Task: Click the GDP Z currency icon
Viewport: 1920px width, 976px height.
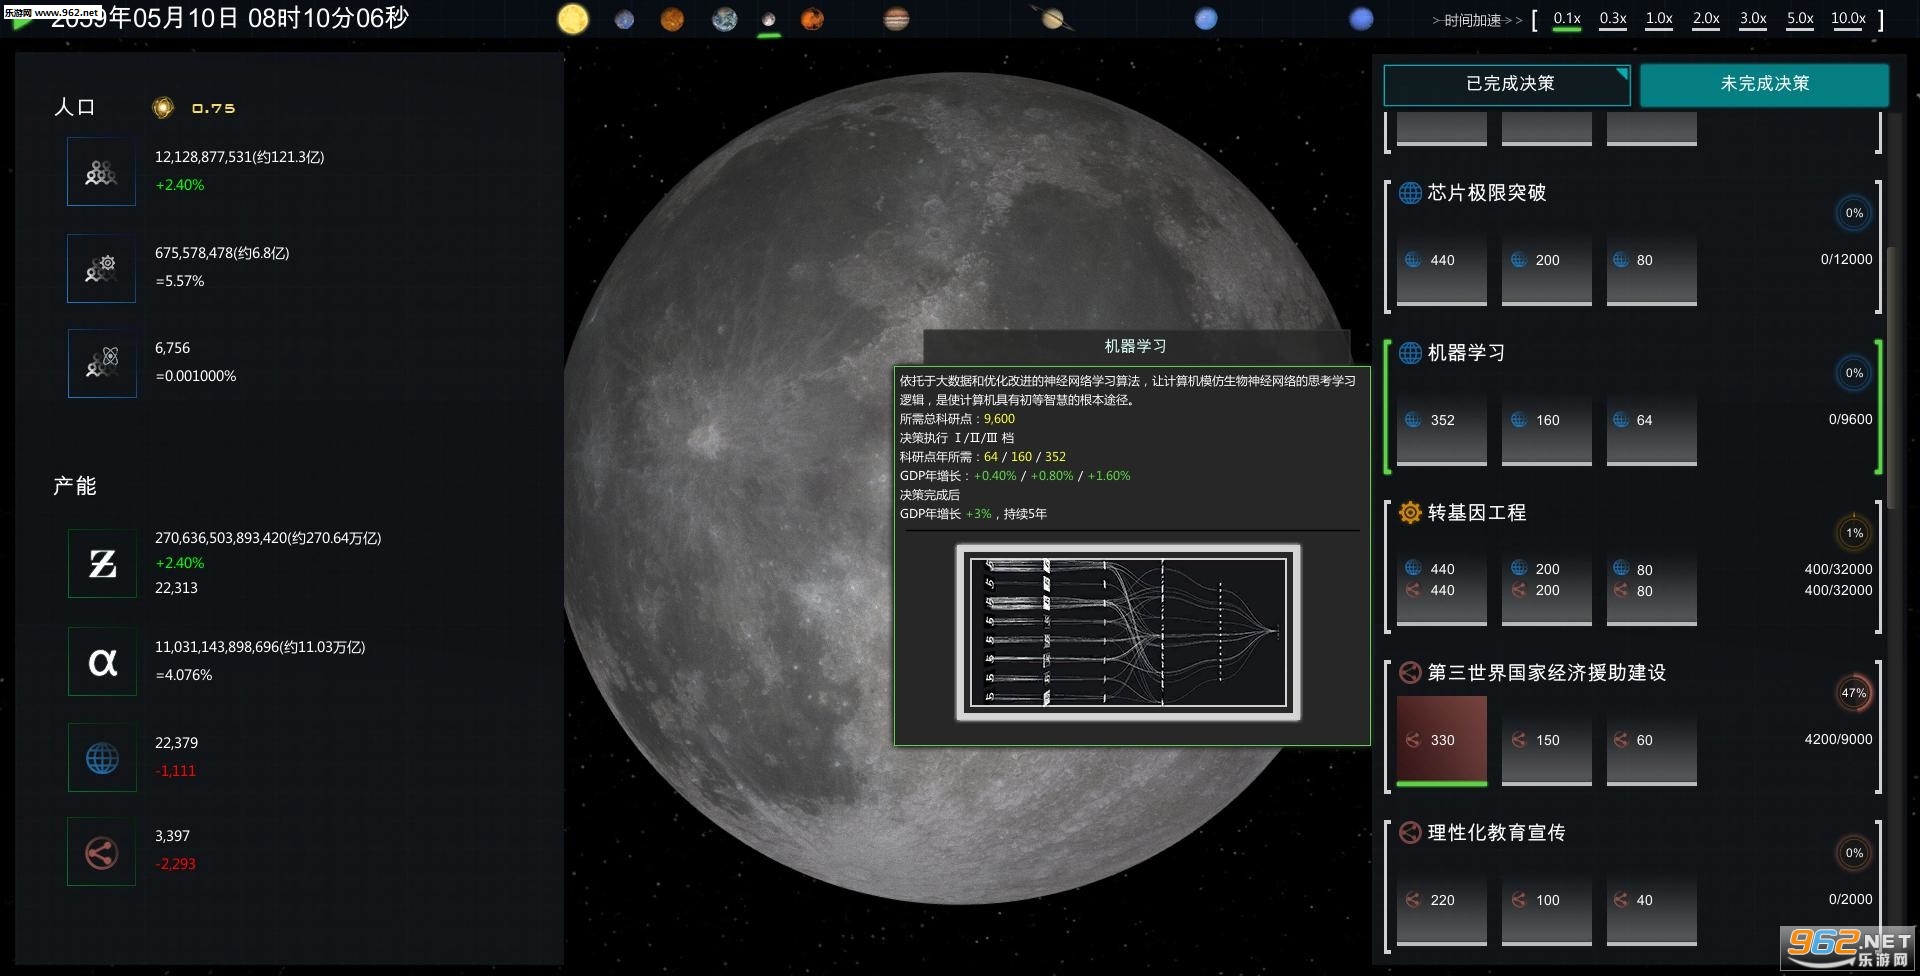Action: point(102,564)
